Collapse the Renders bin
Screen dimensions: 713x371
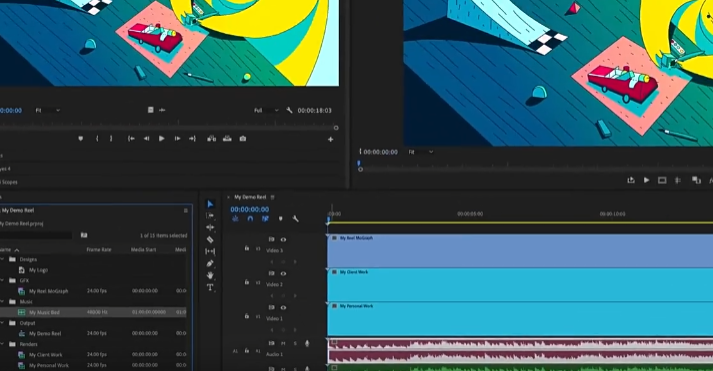coord(2,344)
